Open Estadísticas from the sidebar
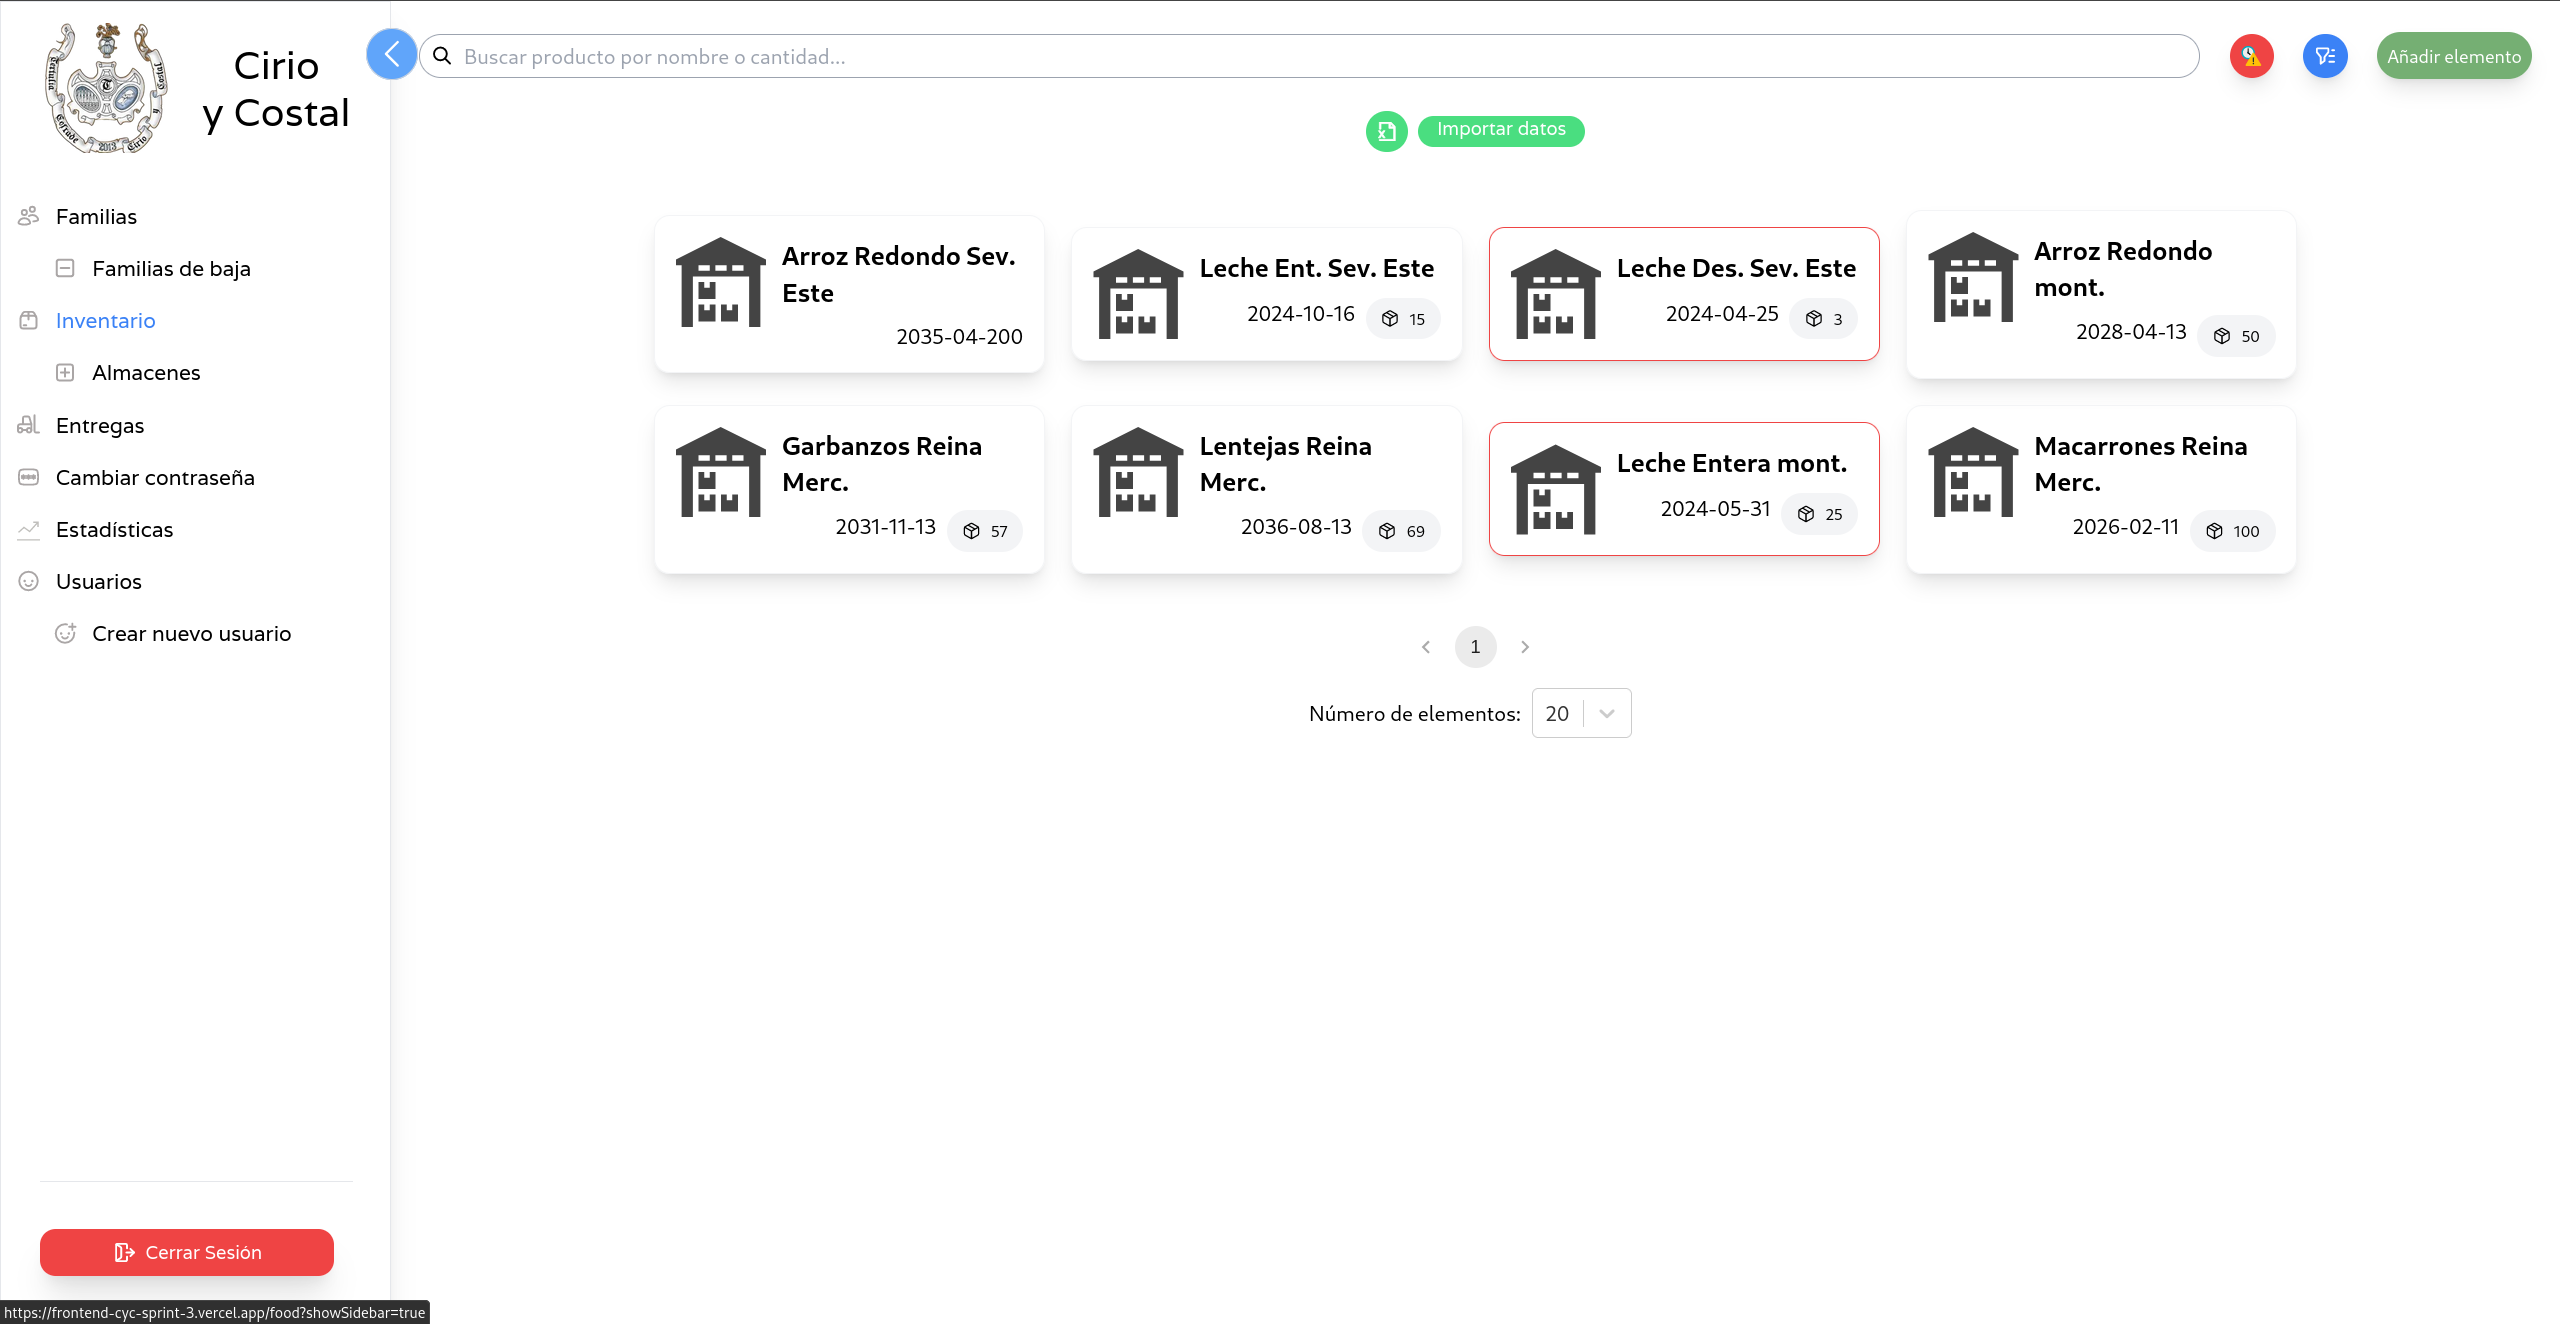This screenshot has height=1324, width=2560. [x=114, y=530]
